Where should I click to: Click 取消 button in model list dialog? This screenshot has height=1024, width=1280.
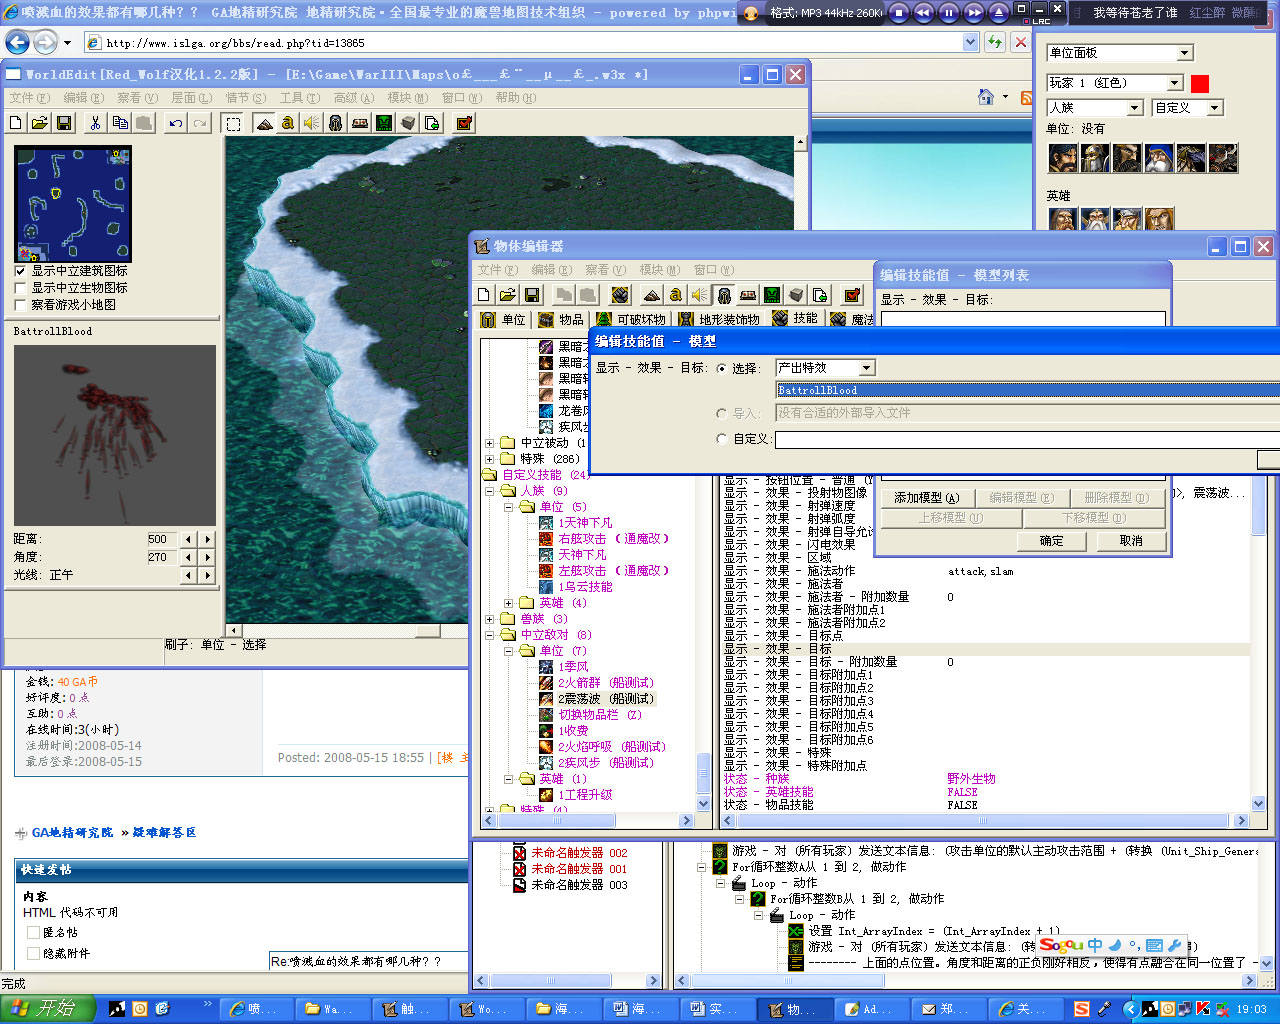pos(1131,541)
